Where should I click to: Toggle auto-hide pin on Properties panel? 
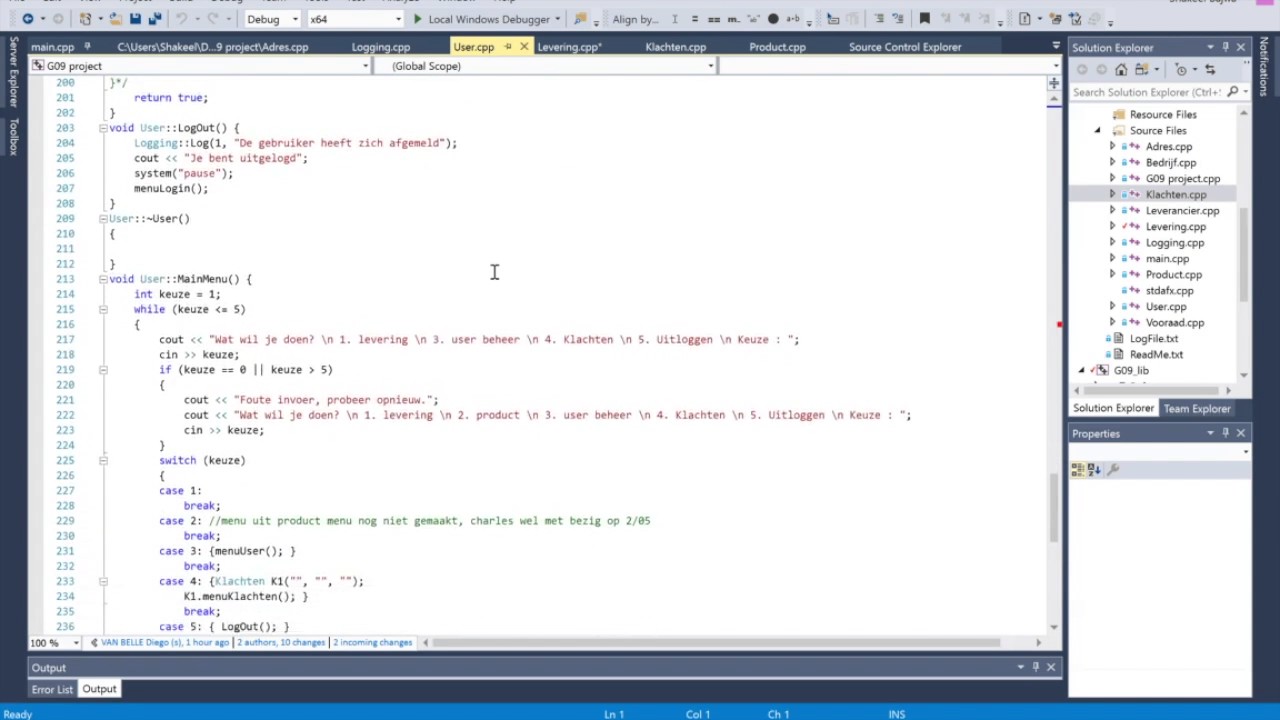1225,433
